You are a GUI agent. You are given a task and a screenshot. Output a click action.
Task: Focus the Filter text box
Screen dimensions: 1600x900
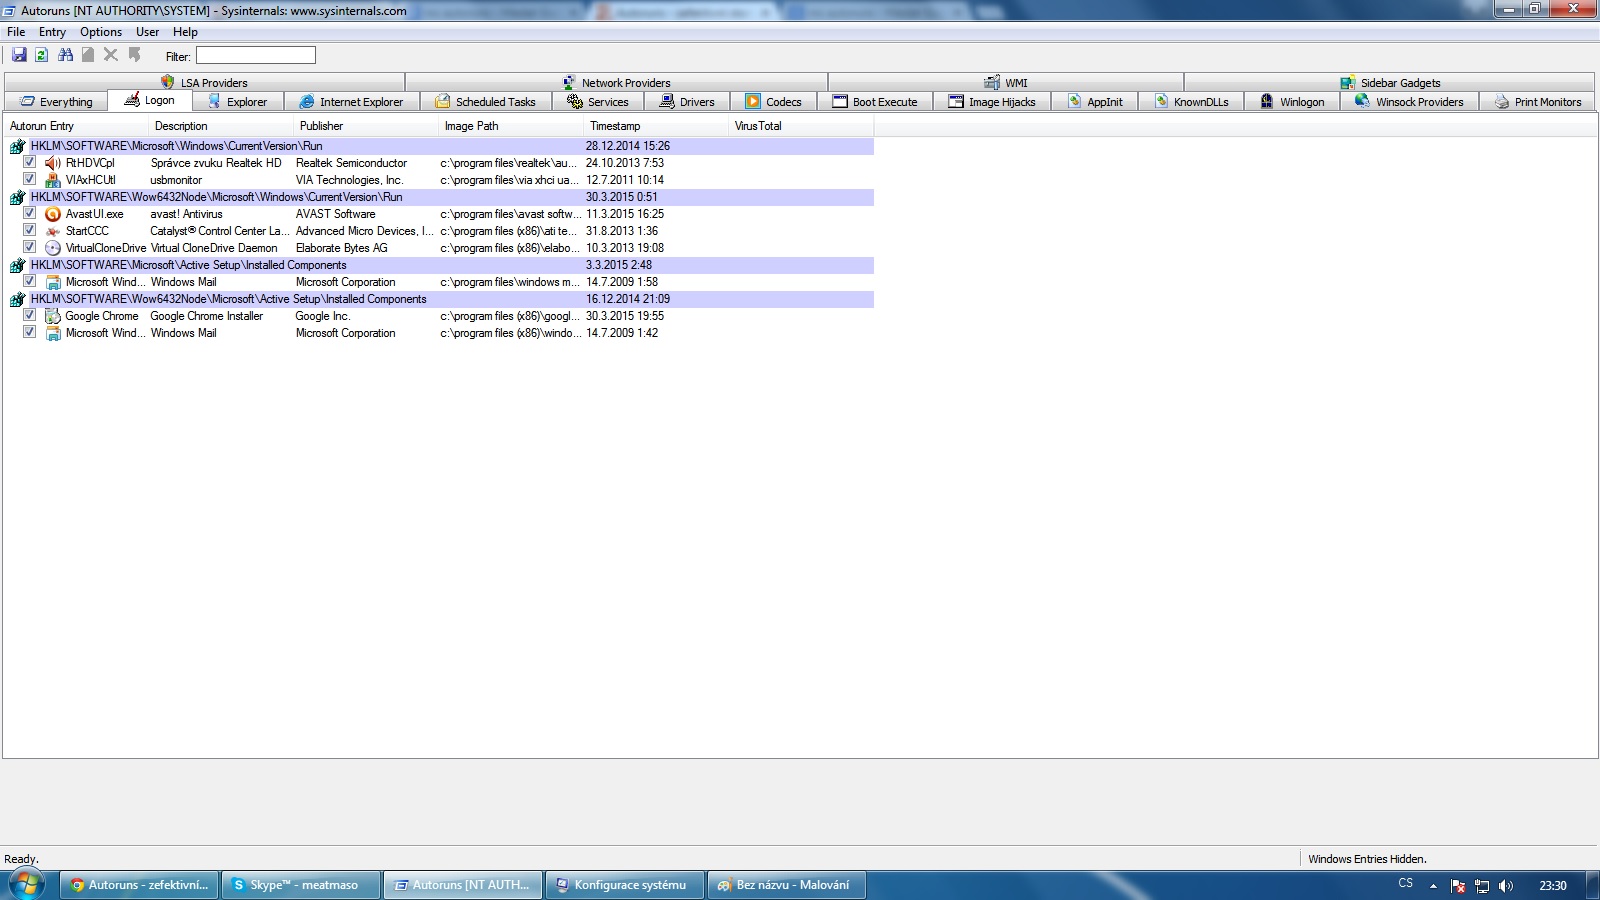(256, 55)
